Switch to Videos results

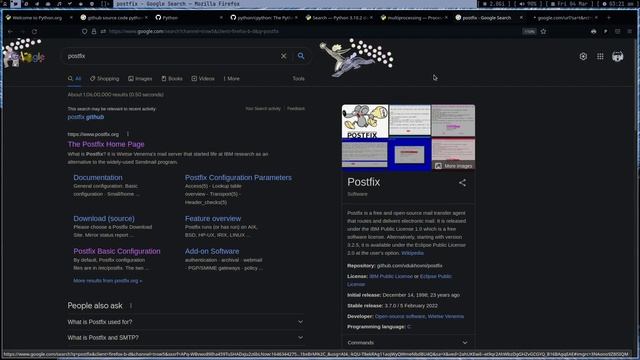click(203, 78)
